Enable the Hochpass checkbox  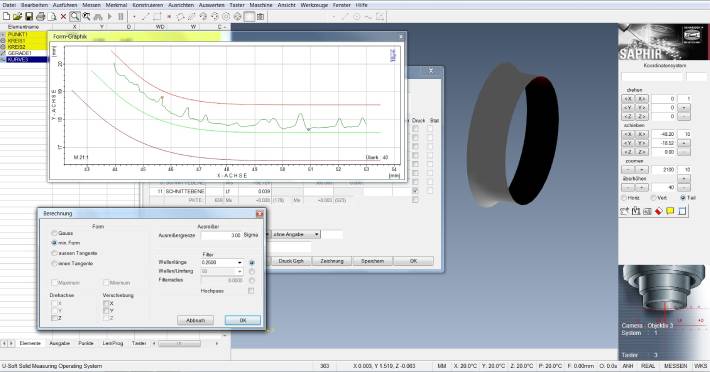(251, 291)
